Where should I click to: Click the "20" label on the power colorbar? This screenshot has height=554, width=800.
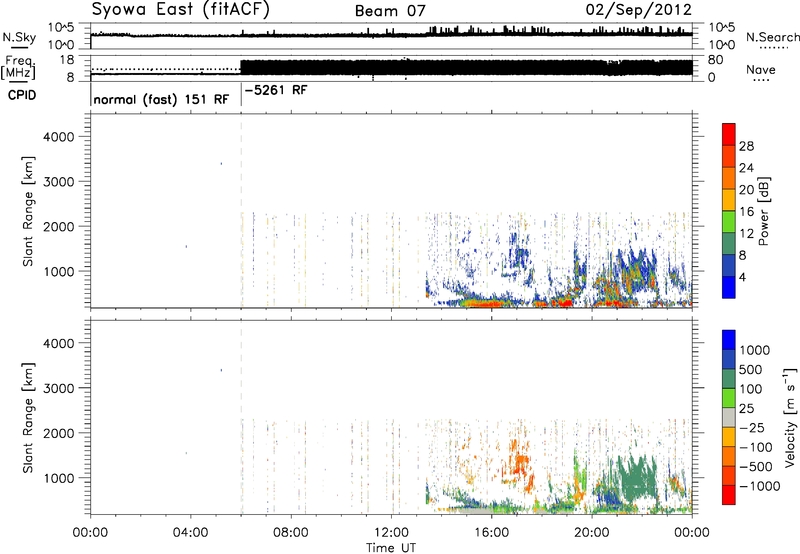[746, 190]
